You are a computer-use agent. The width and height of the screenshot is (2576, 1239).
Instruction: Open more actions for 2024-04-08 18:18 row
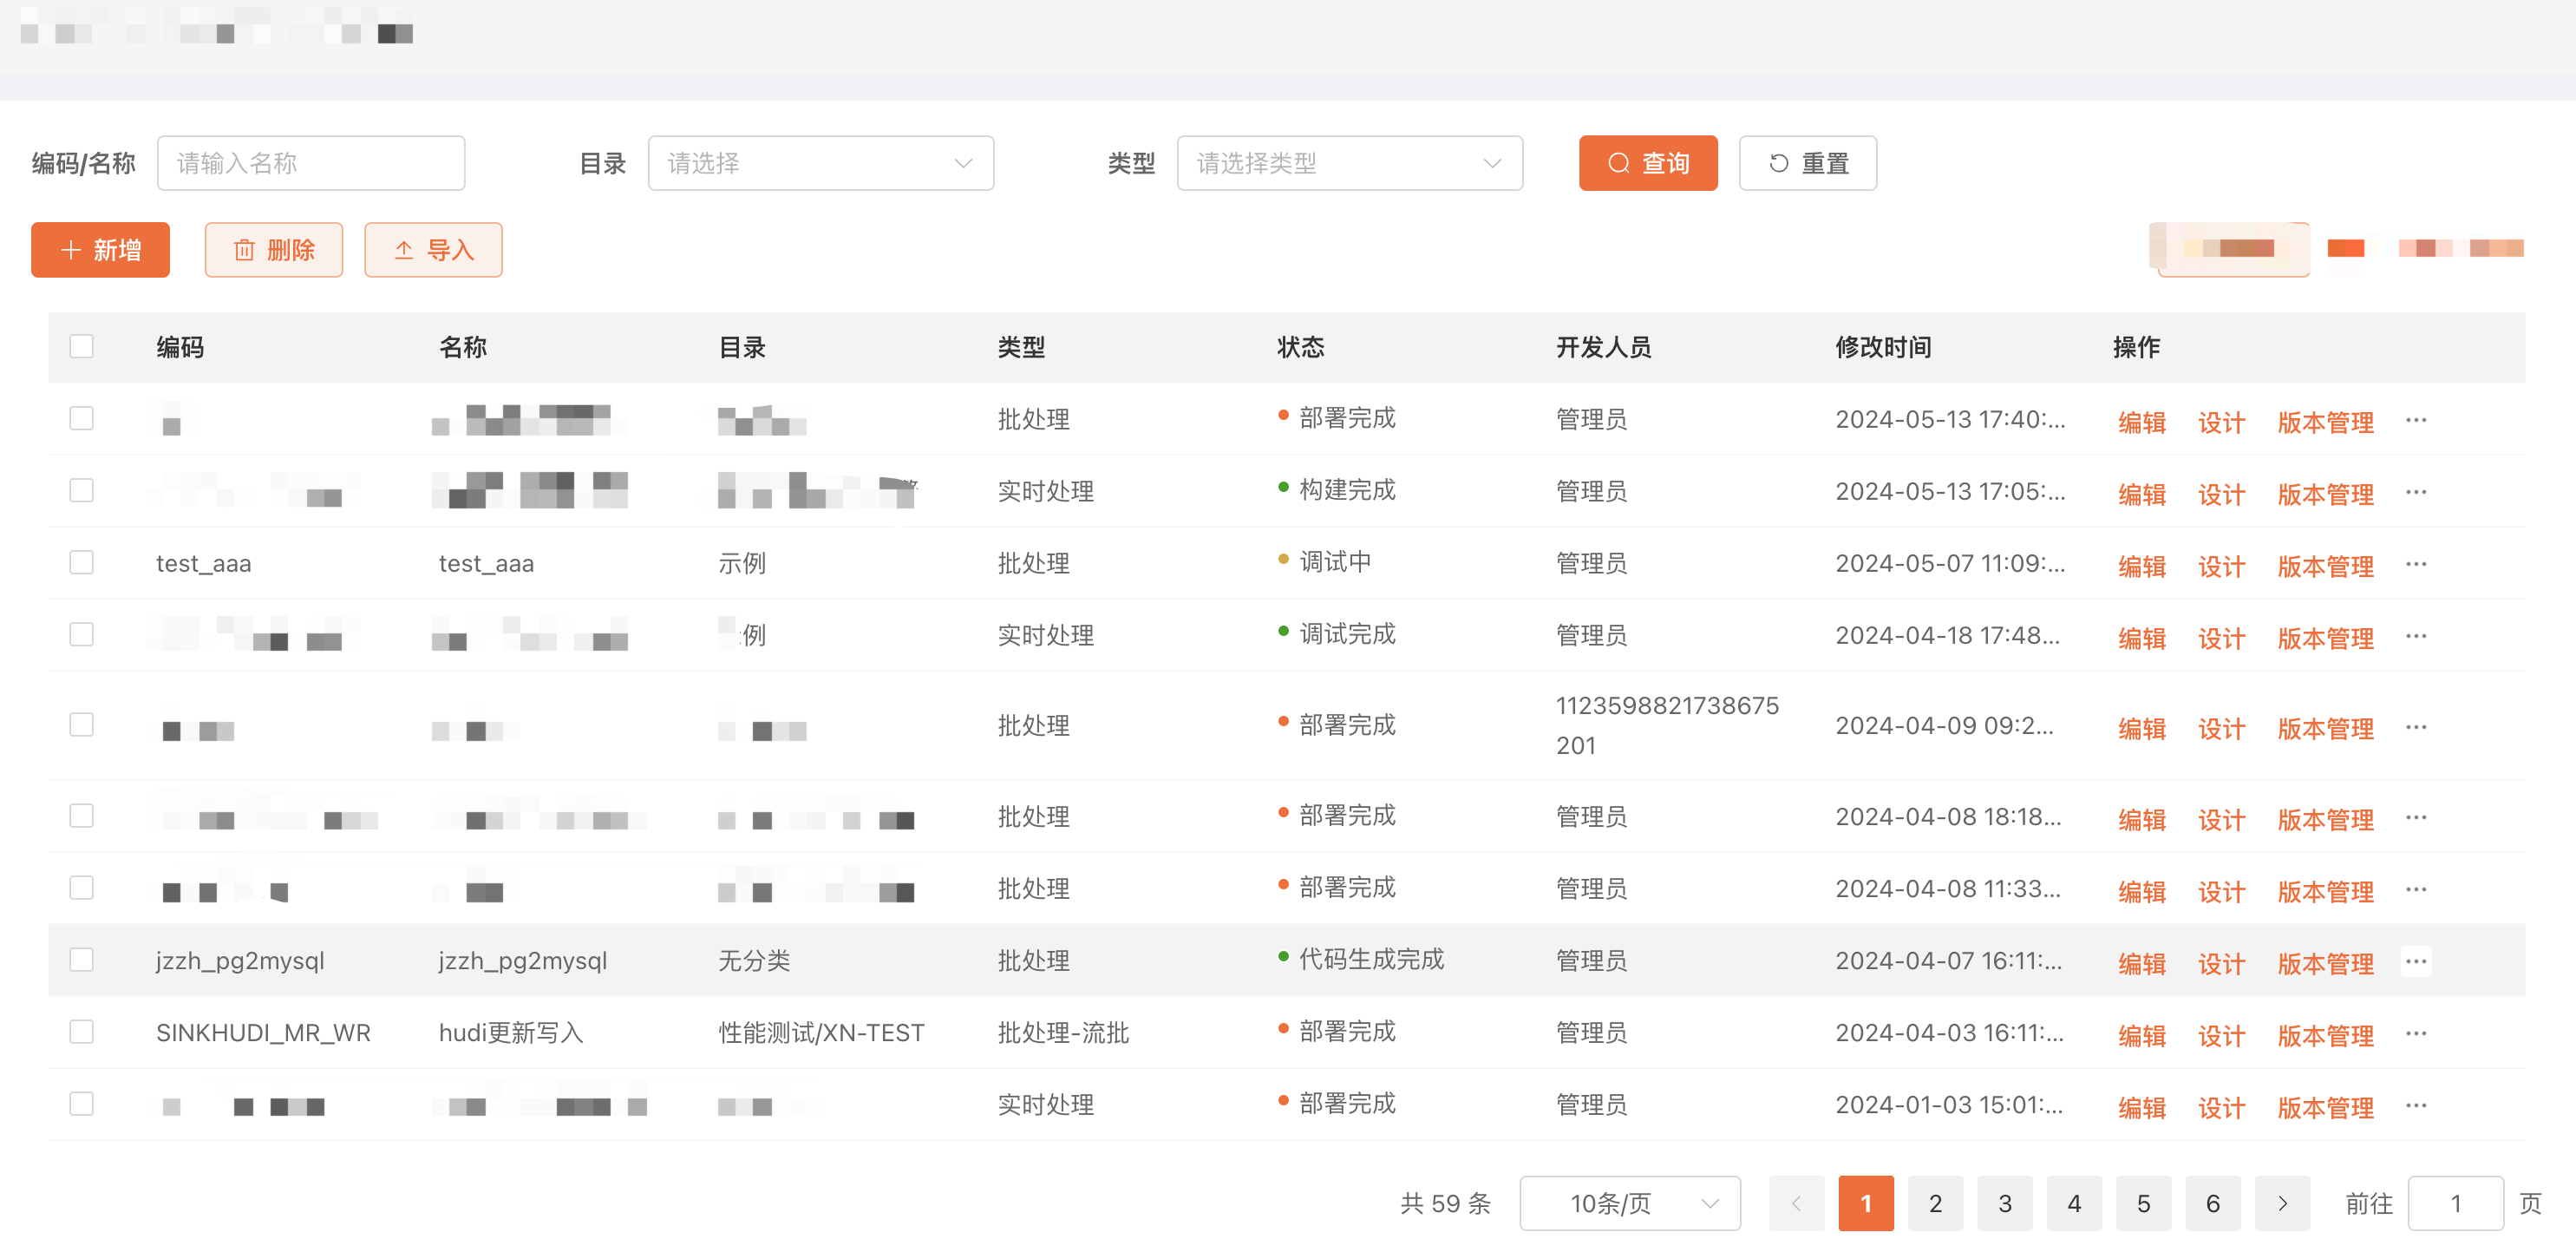(2416, 817)
